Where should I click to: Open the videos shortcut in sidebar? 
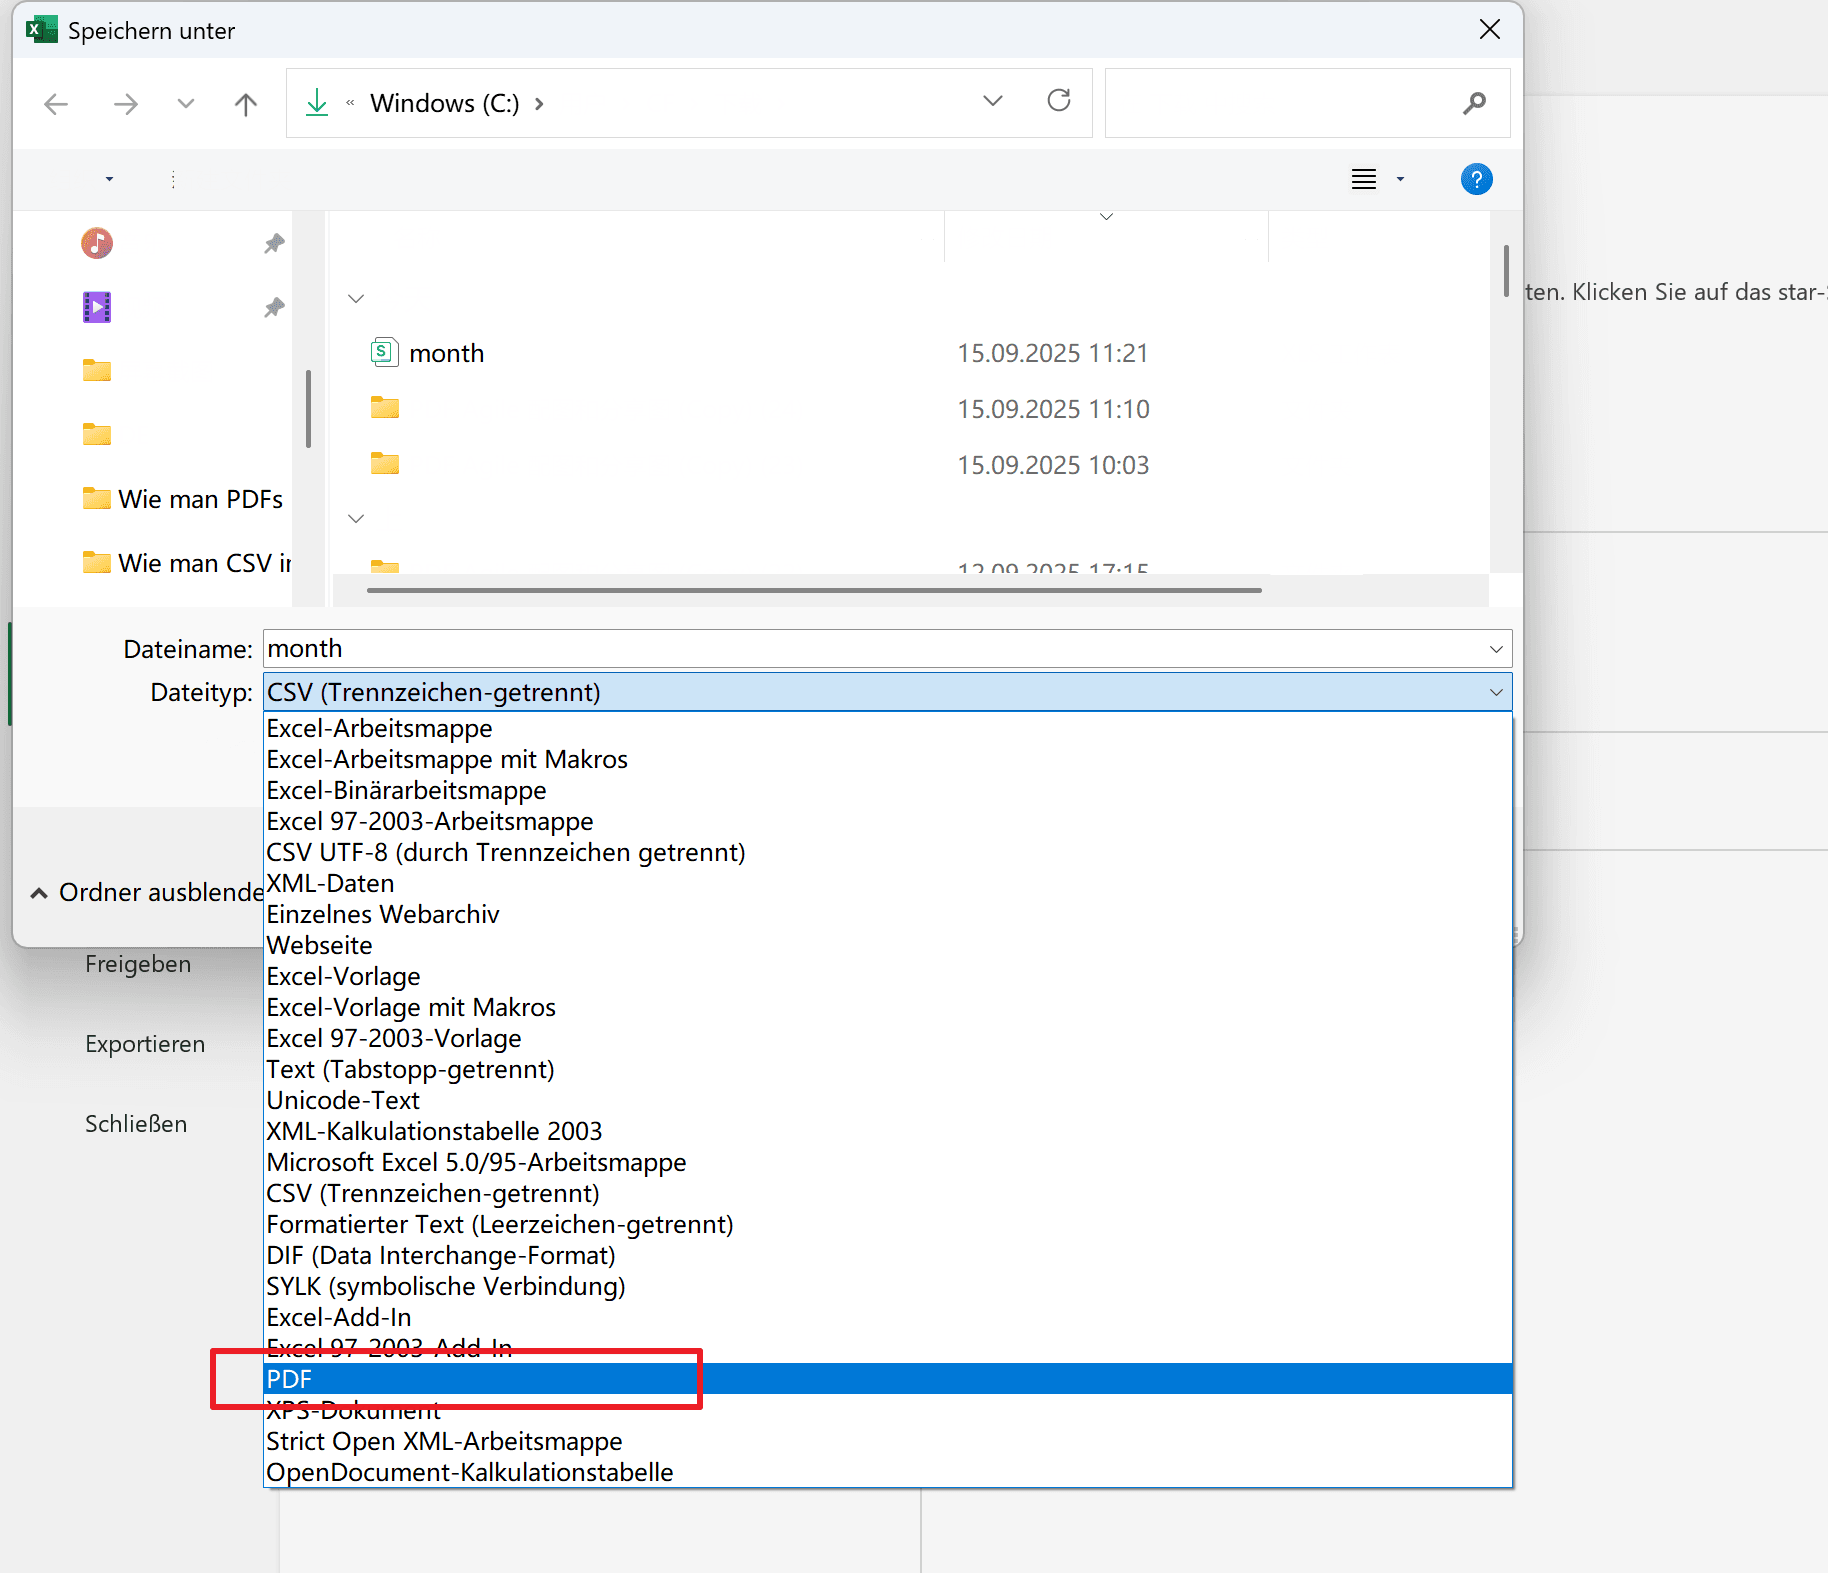point(97,307)
